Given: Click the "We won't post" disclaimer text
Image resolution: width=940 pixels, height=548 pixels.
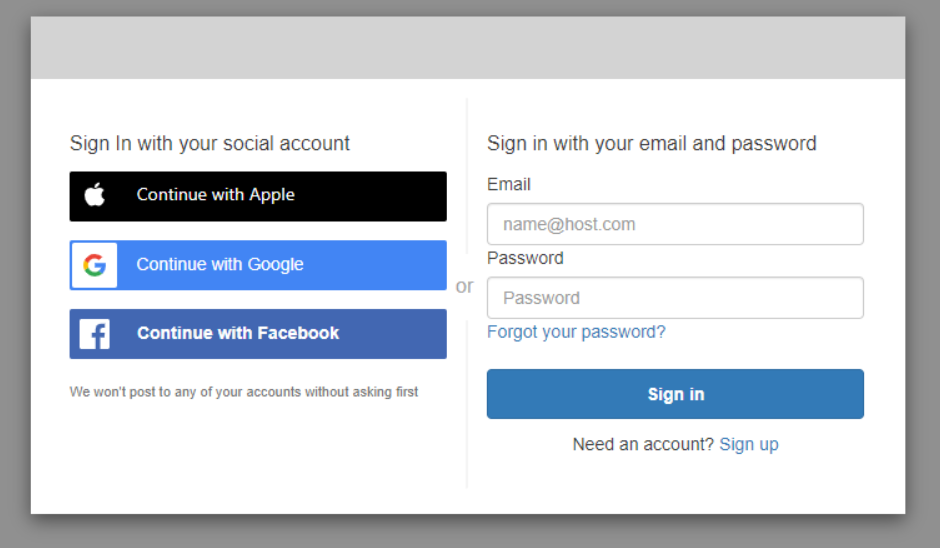Looking at the screenshot, I should tap(244, 392).
